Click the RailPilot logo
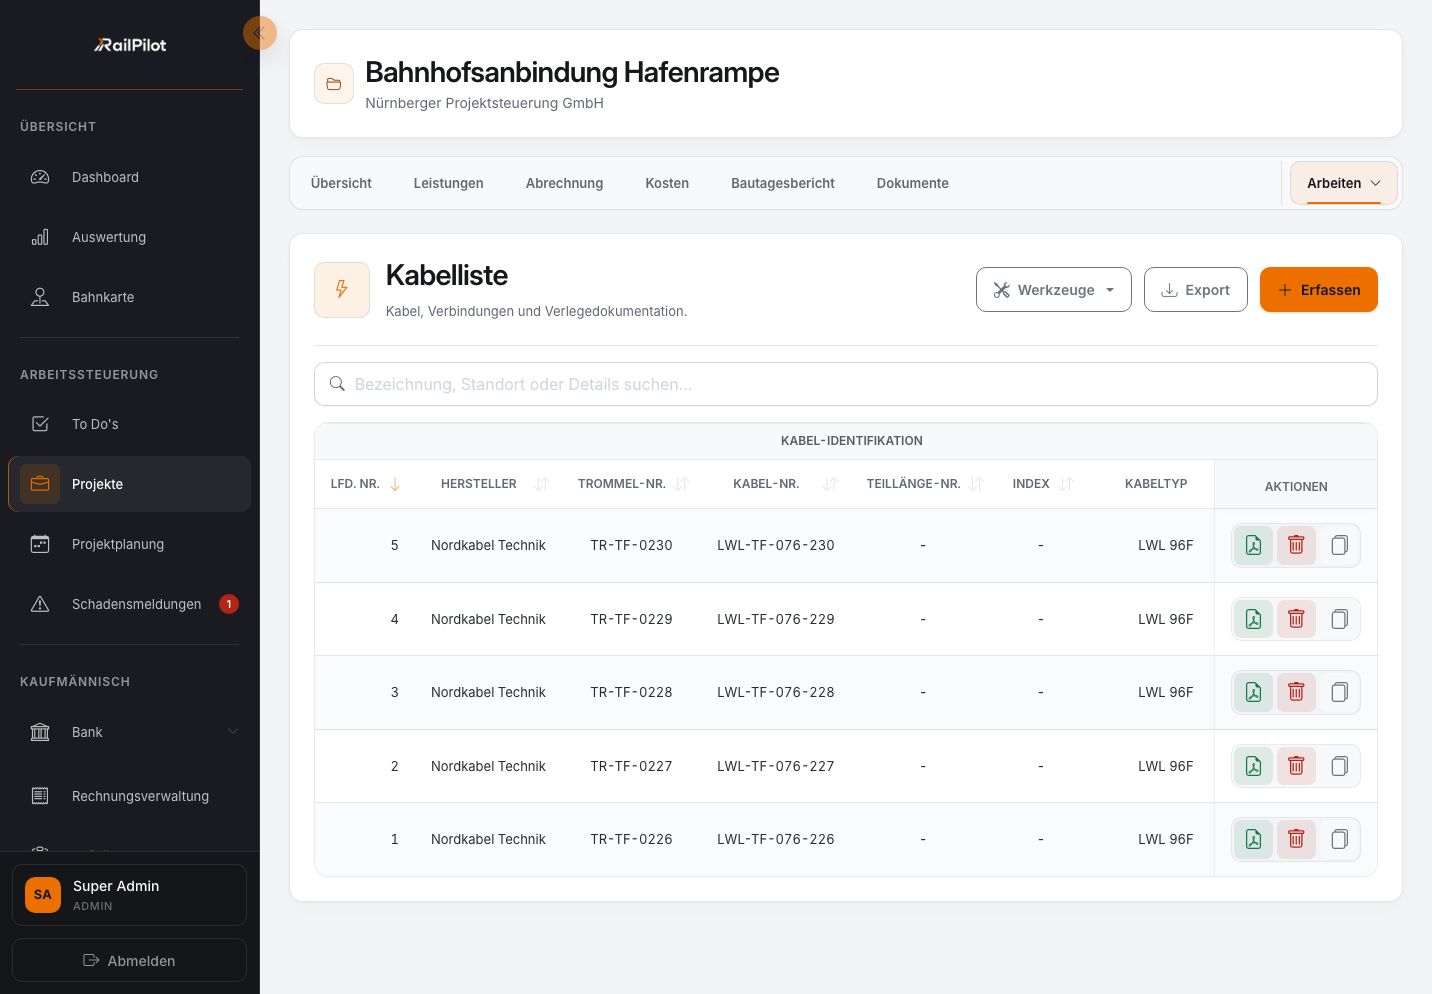Viewport: 1432px width, 994px height. point(130,45)
